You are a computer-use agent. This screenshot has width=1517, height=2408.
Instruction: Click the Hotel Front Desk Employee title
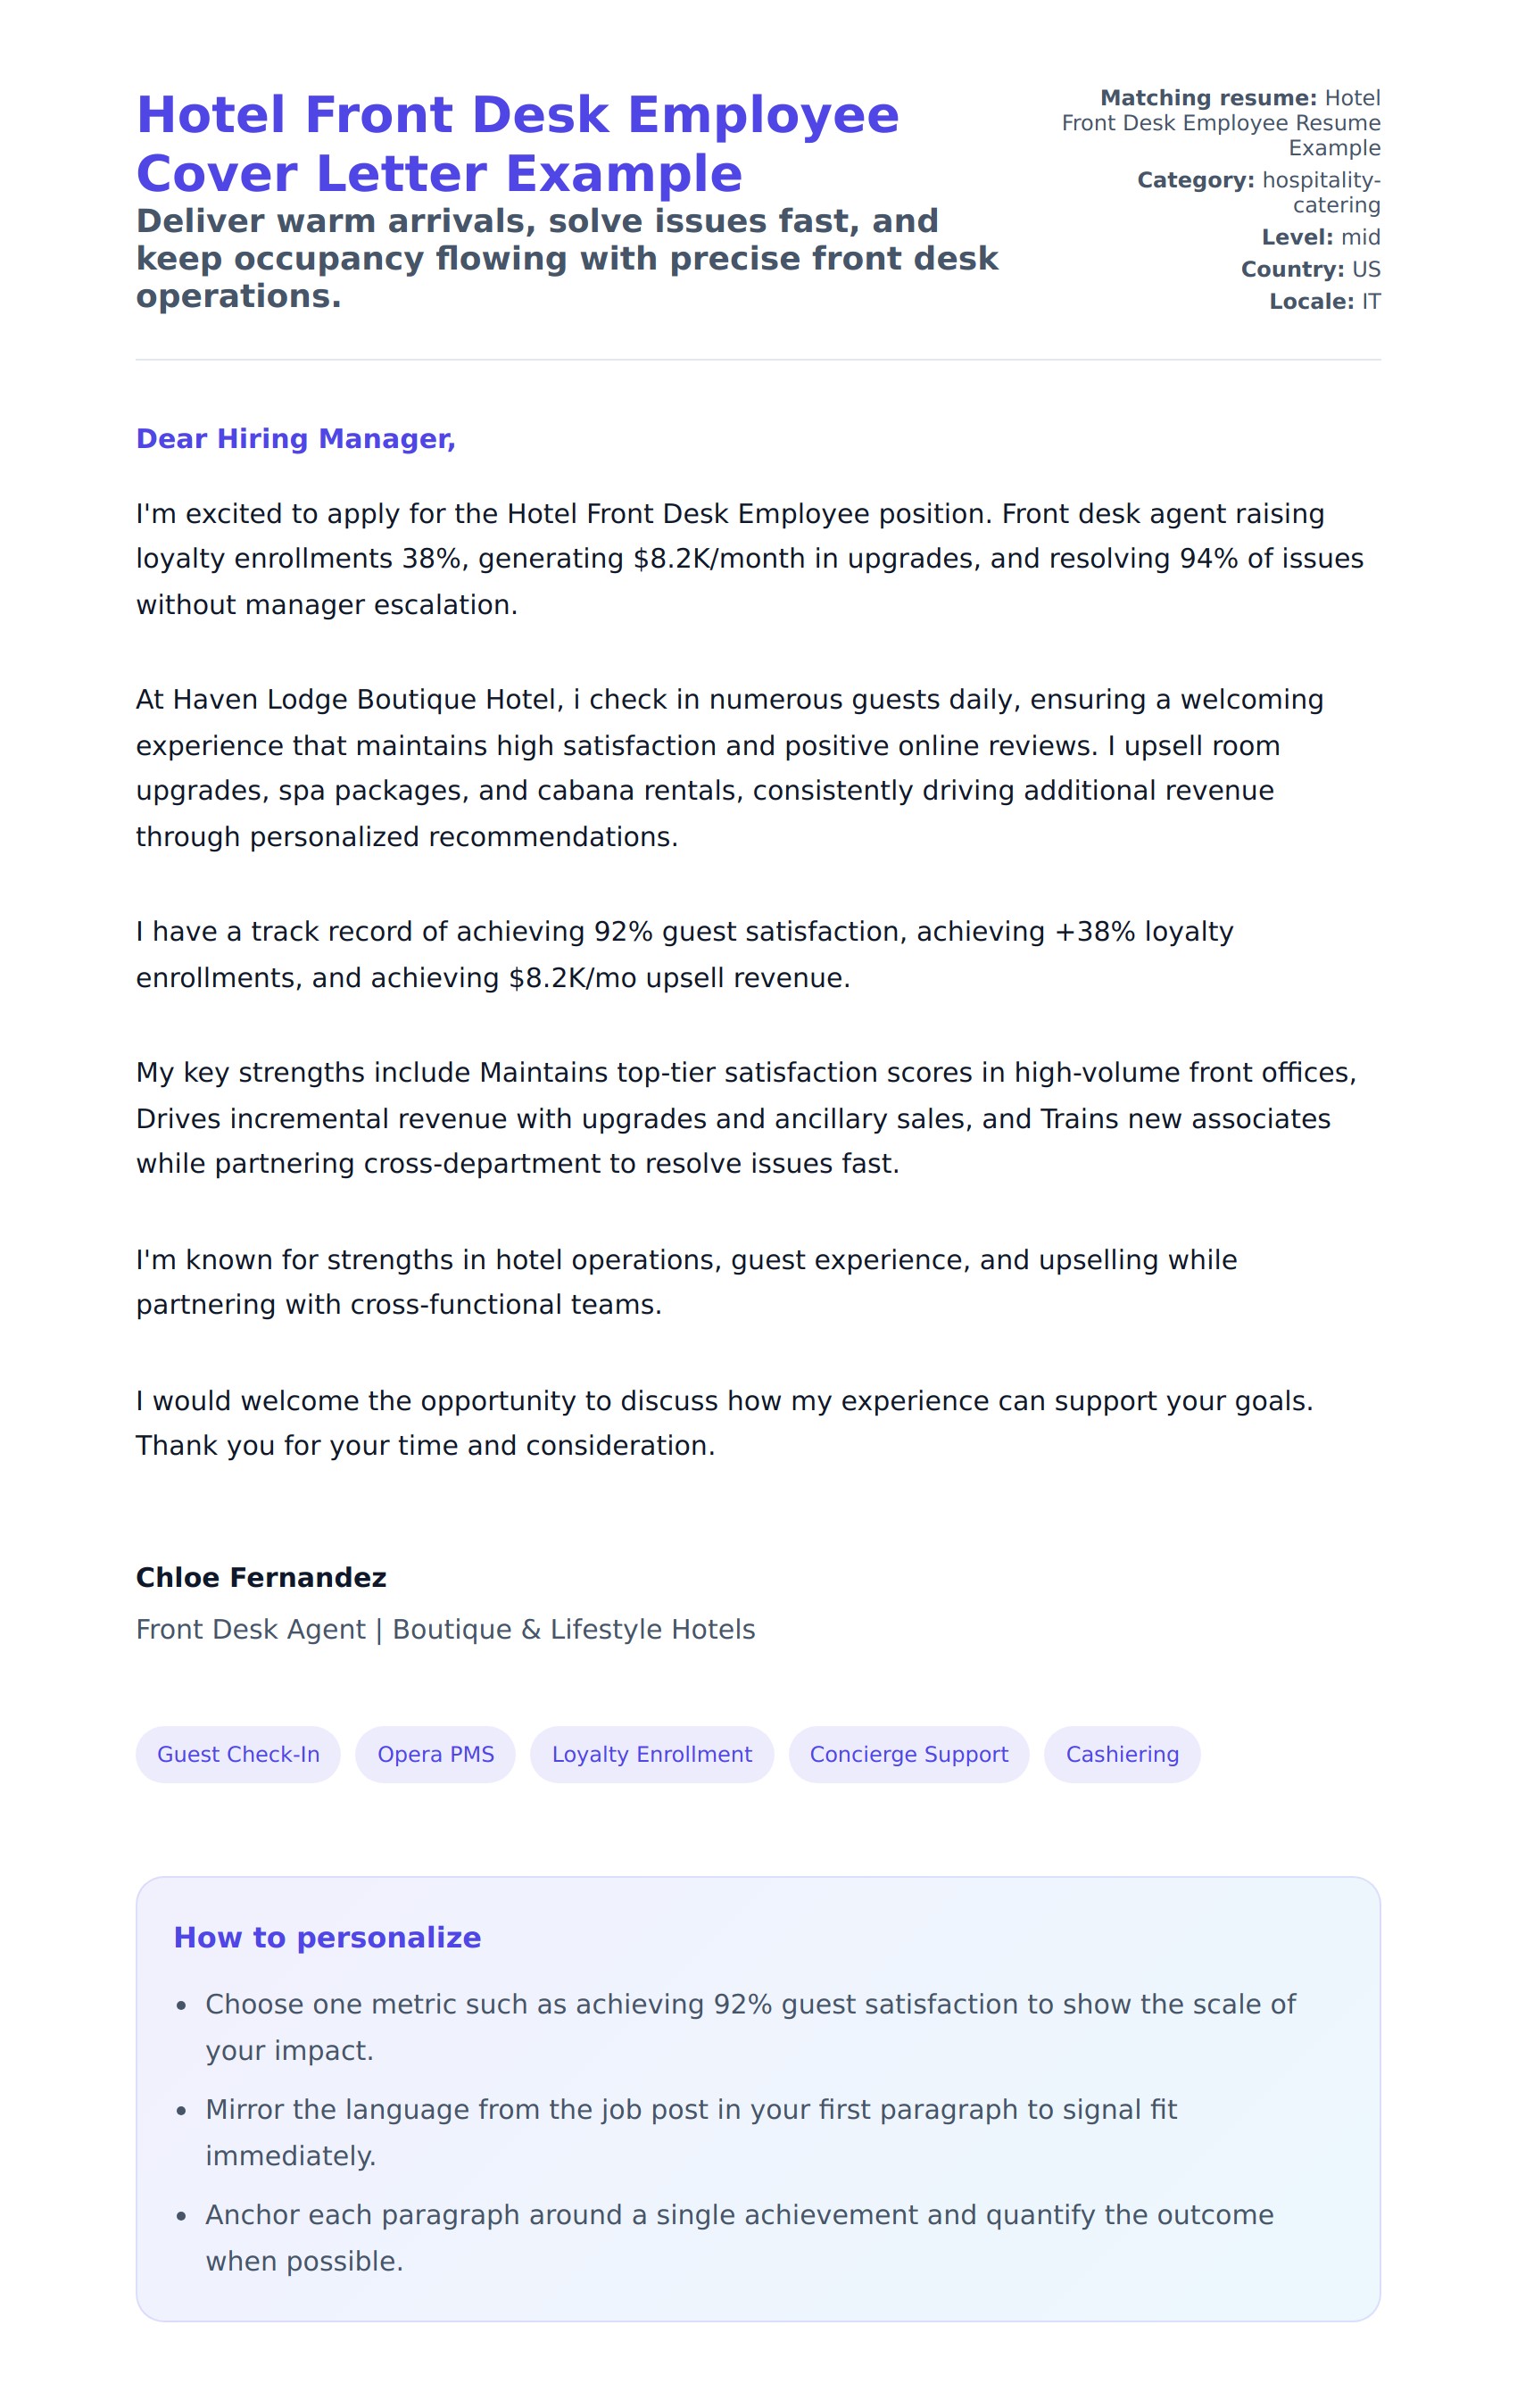(517, 144)
